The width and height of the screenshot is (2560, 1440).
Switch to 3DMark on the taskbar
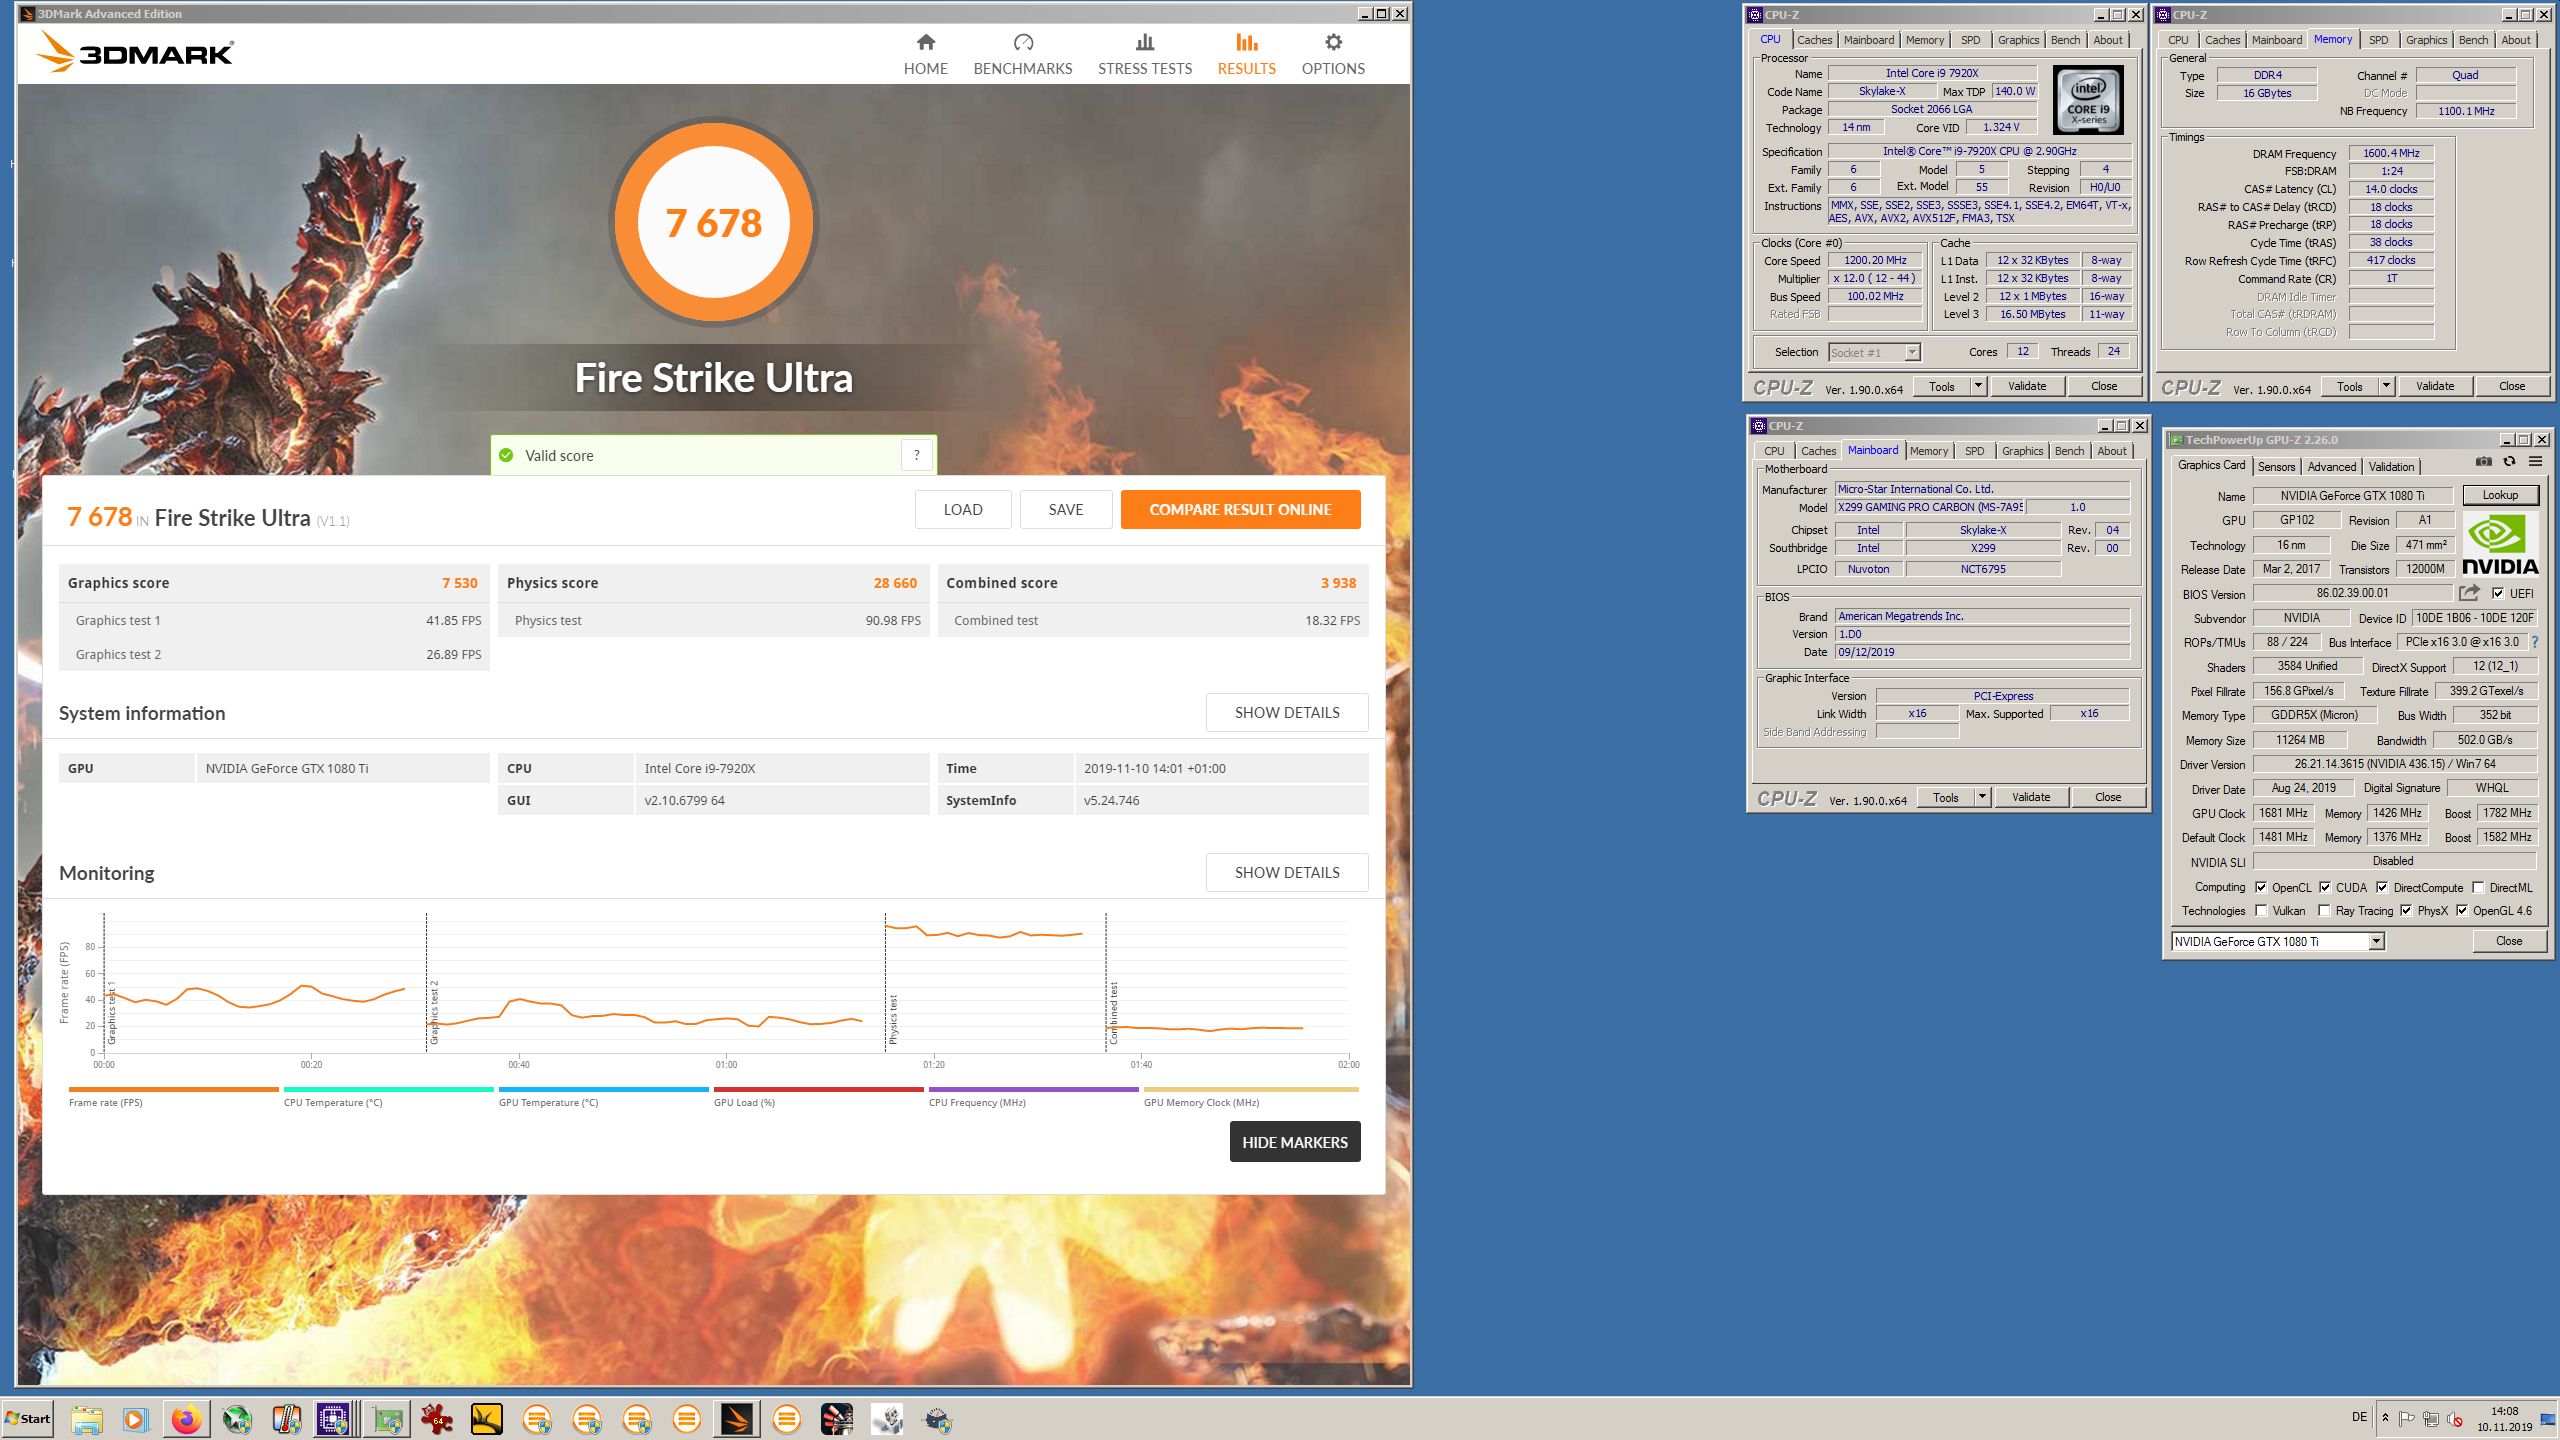pos(736,1419)
